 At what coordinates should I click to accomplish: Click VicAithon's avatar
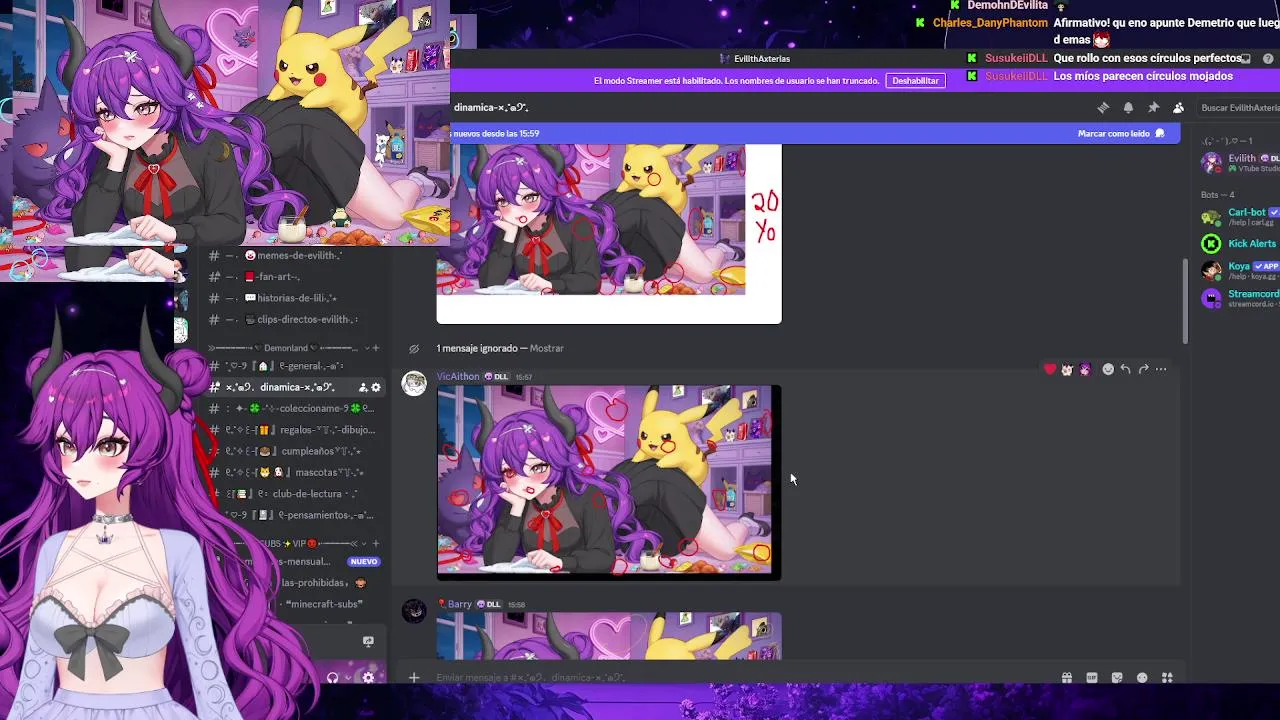tap(414, 383)
